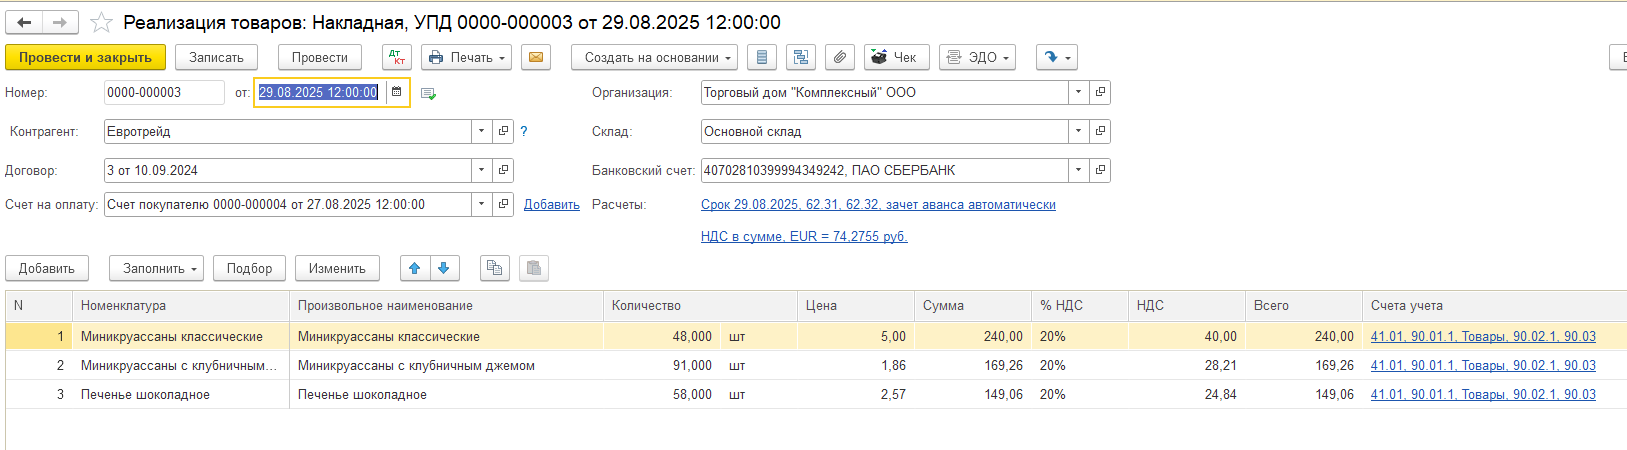This screenshot has height=450, width=1627.
Task: Open Организация card icon
Action: [x=1100, y=92]
